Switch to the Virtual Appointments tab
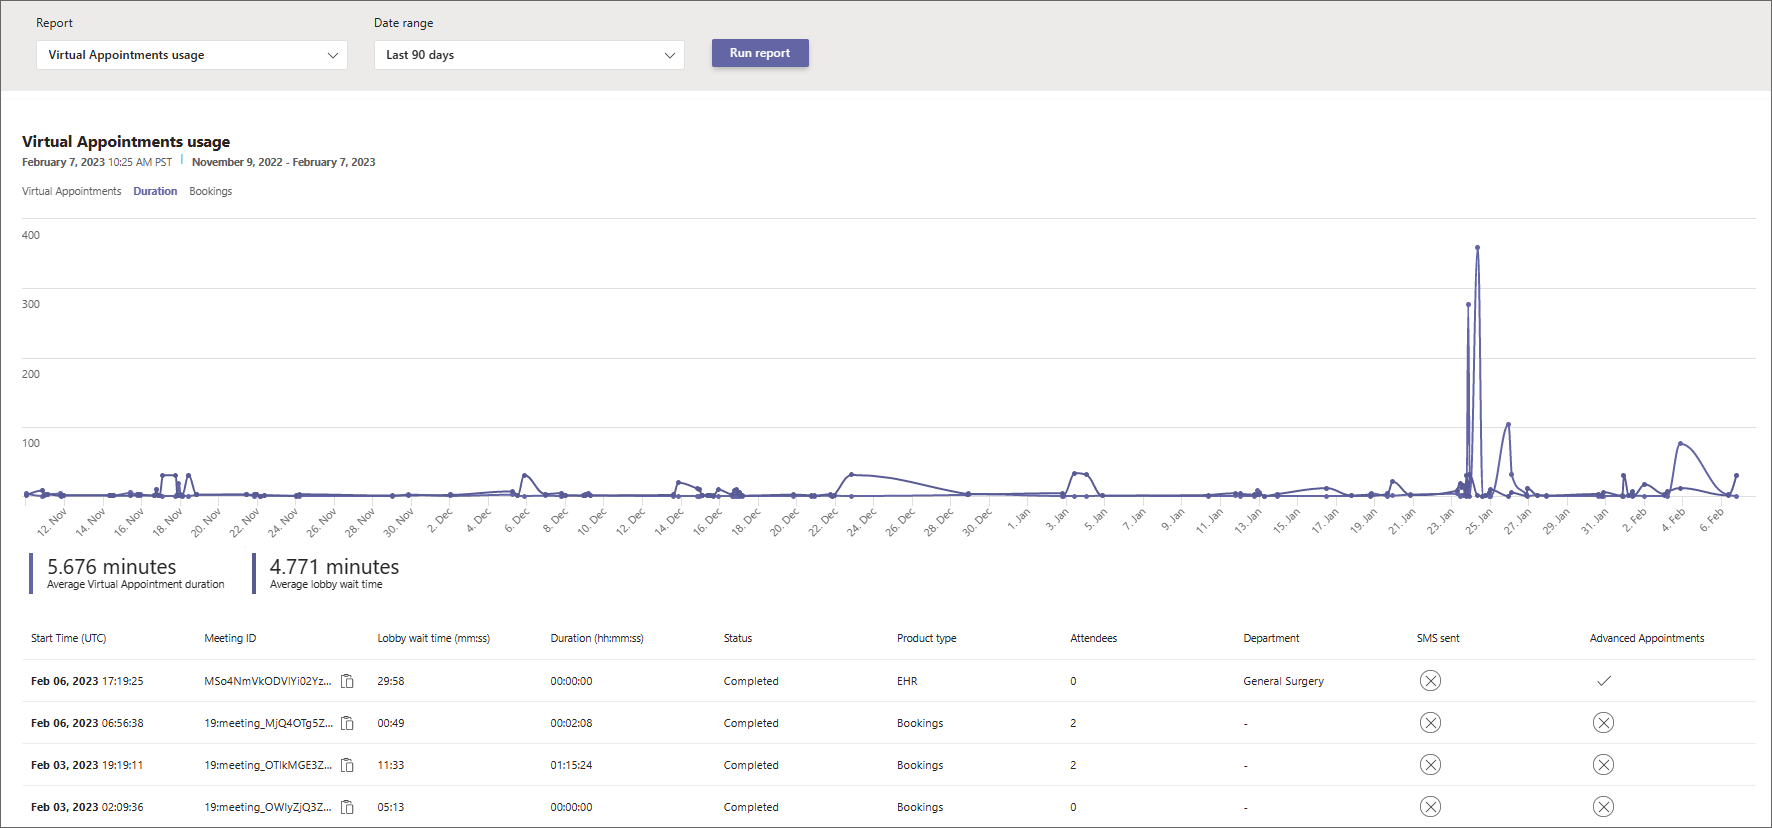1772x828 pixels. pos(71,191)
